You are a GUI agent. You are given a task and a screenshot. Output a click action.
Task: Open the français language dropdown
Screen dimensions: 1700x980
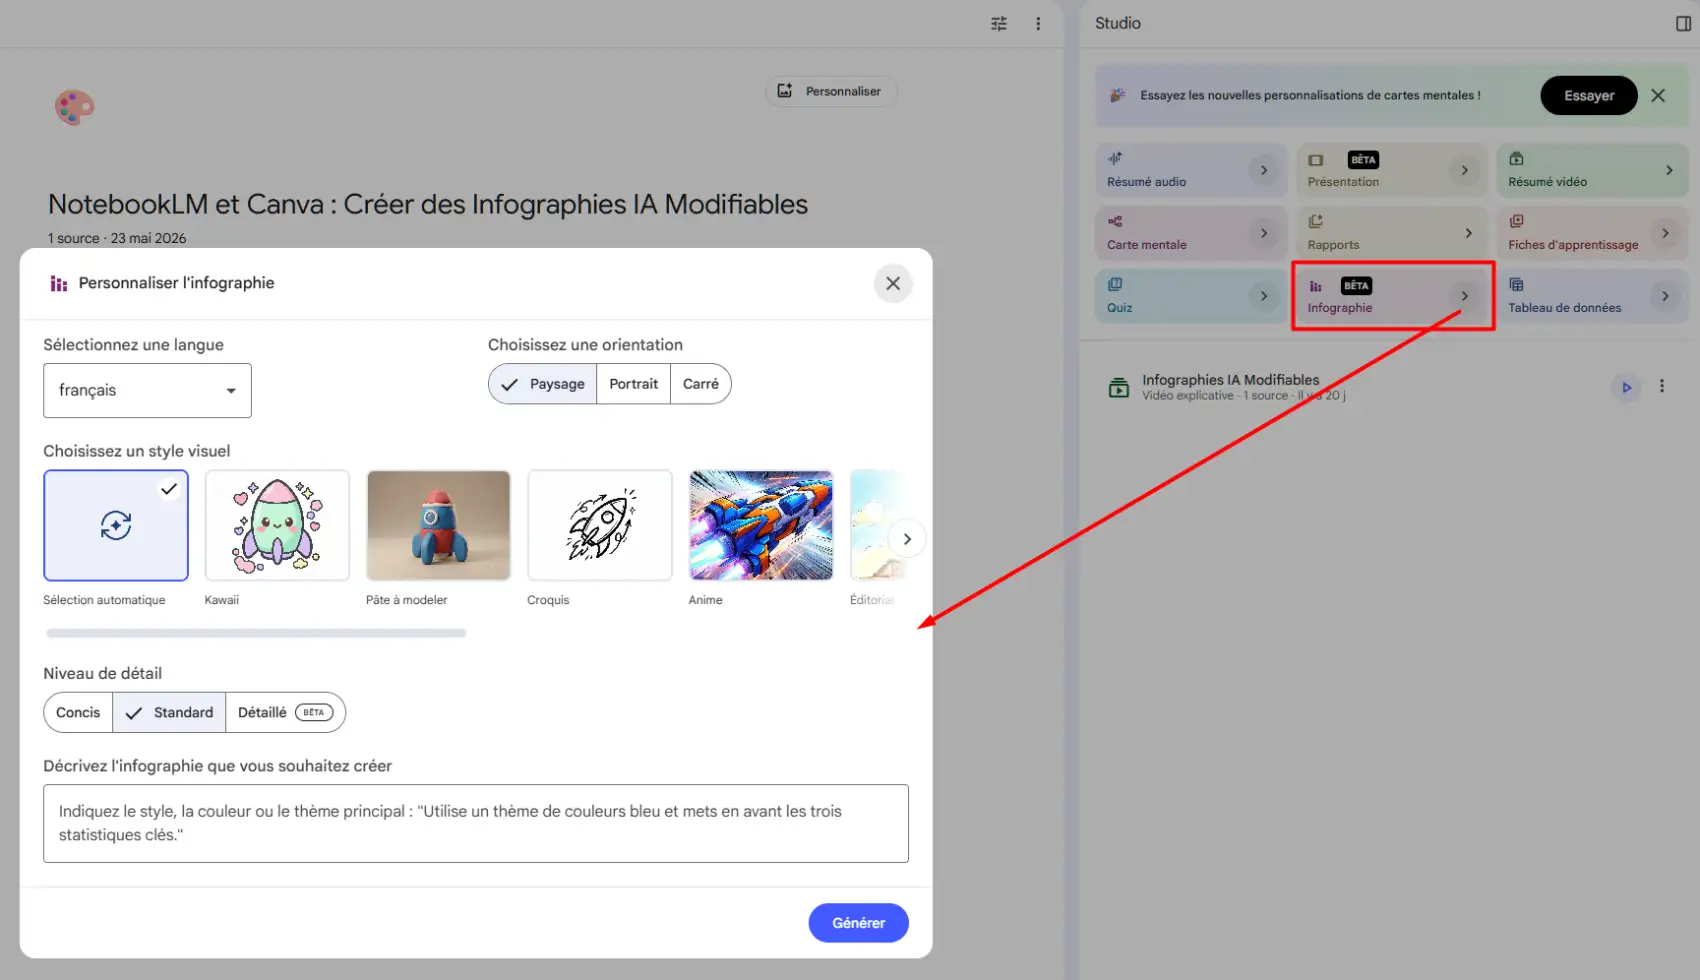147,390
